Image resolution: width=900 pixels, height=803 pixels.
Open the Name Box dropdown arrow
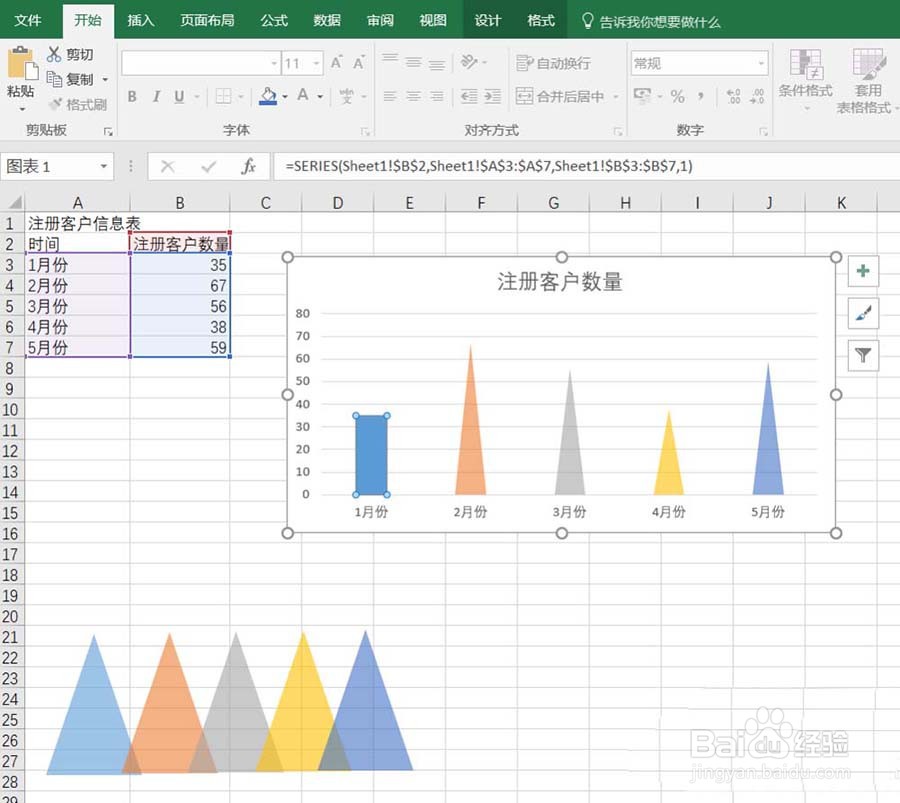click(104, 166)
